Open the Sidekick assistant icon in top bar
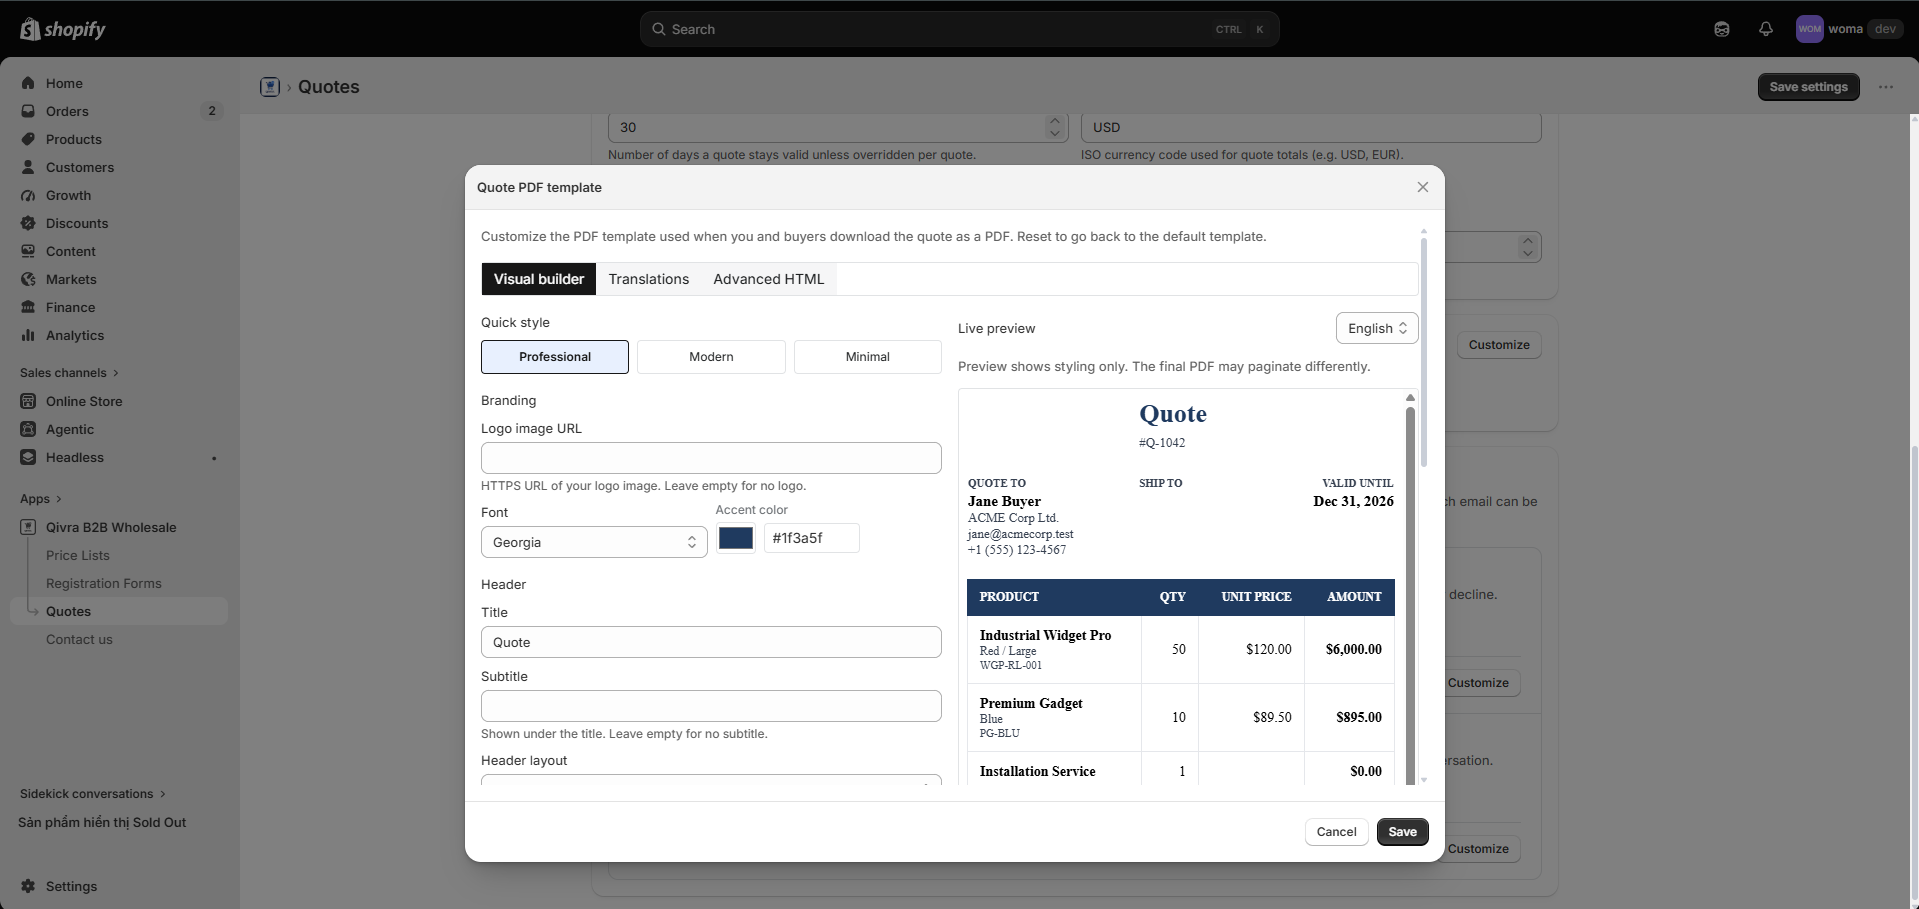The height and width of the screenshot is (909, 1919). (x=1721, y=29)
